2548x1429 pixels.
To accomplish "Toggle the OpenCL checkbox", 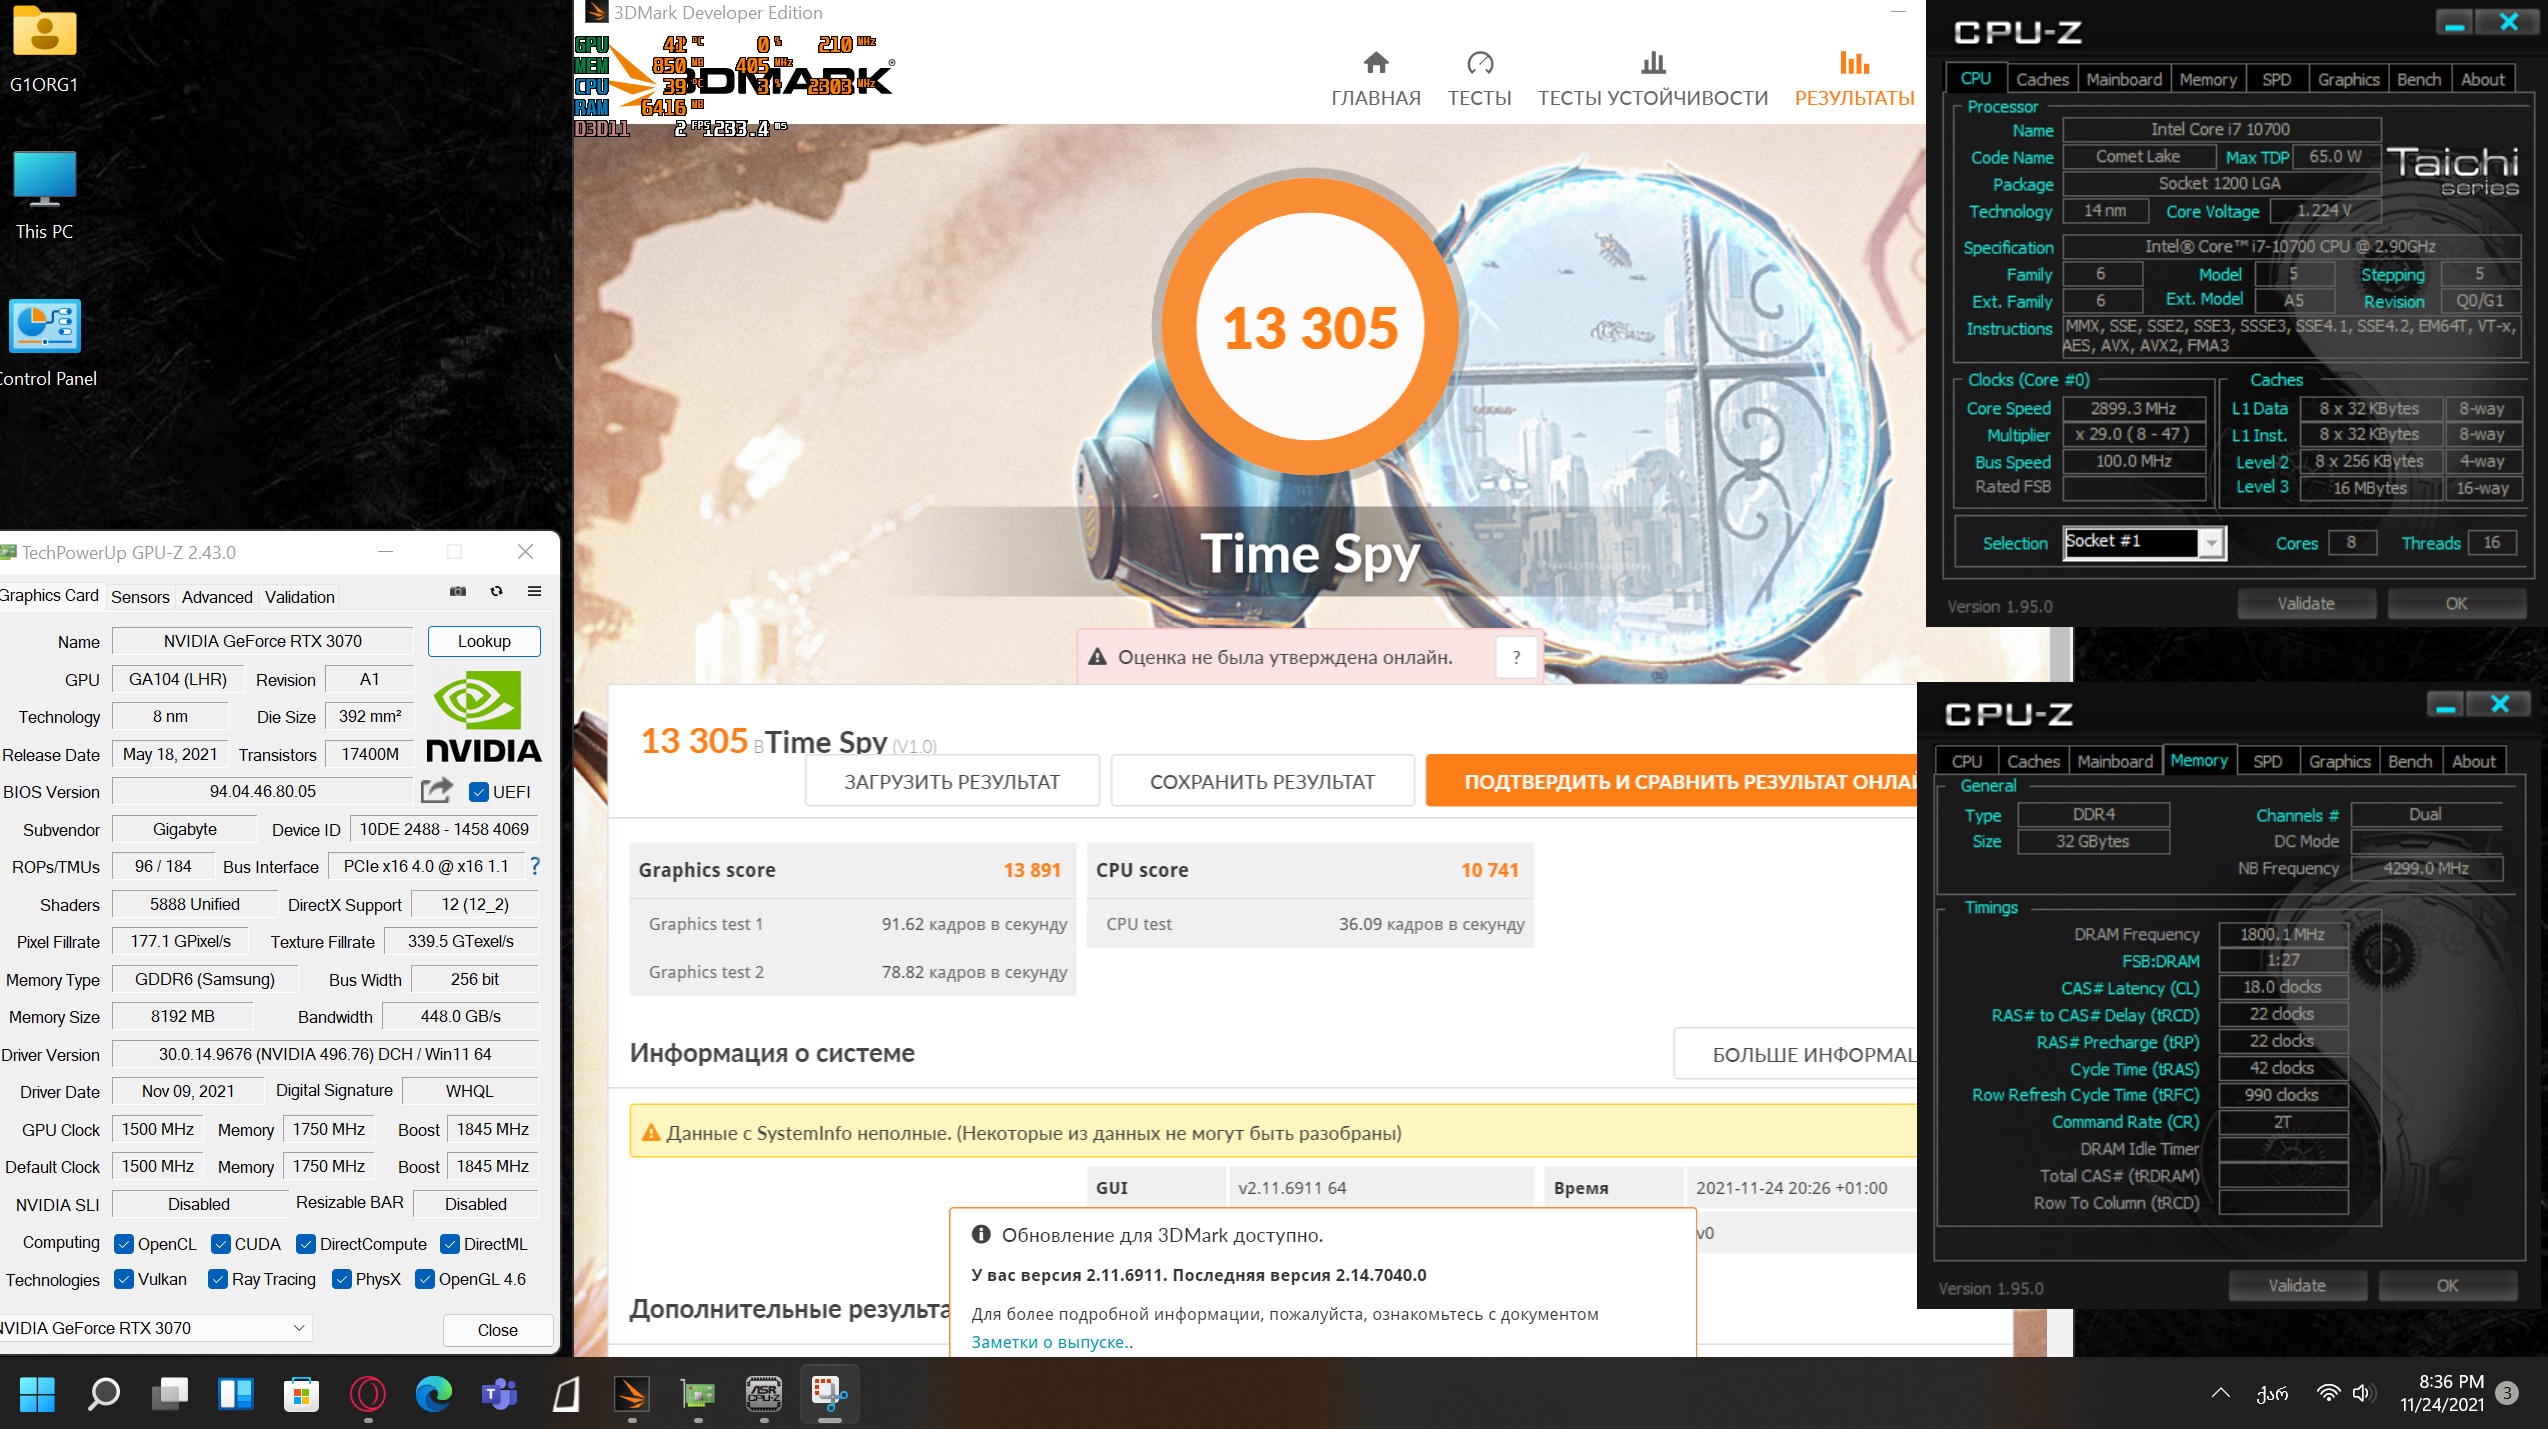I will point(124,1244).
